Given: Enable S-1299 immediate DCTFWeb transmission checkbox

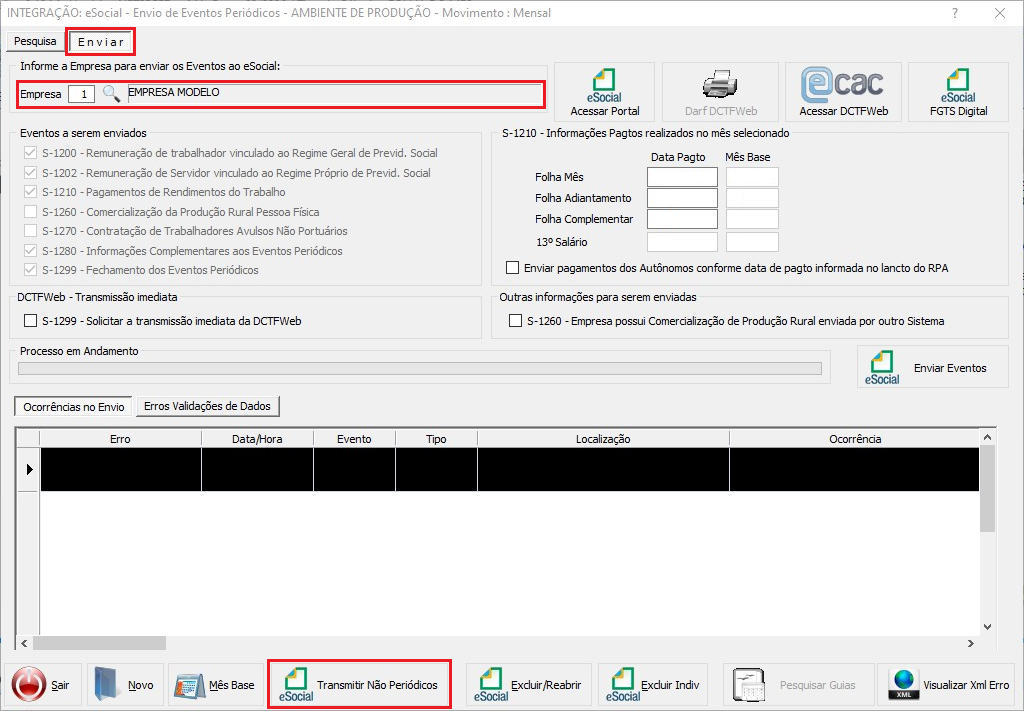Looking at the screenshot, I should click(30, 321).
